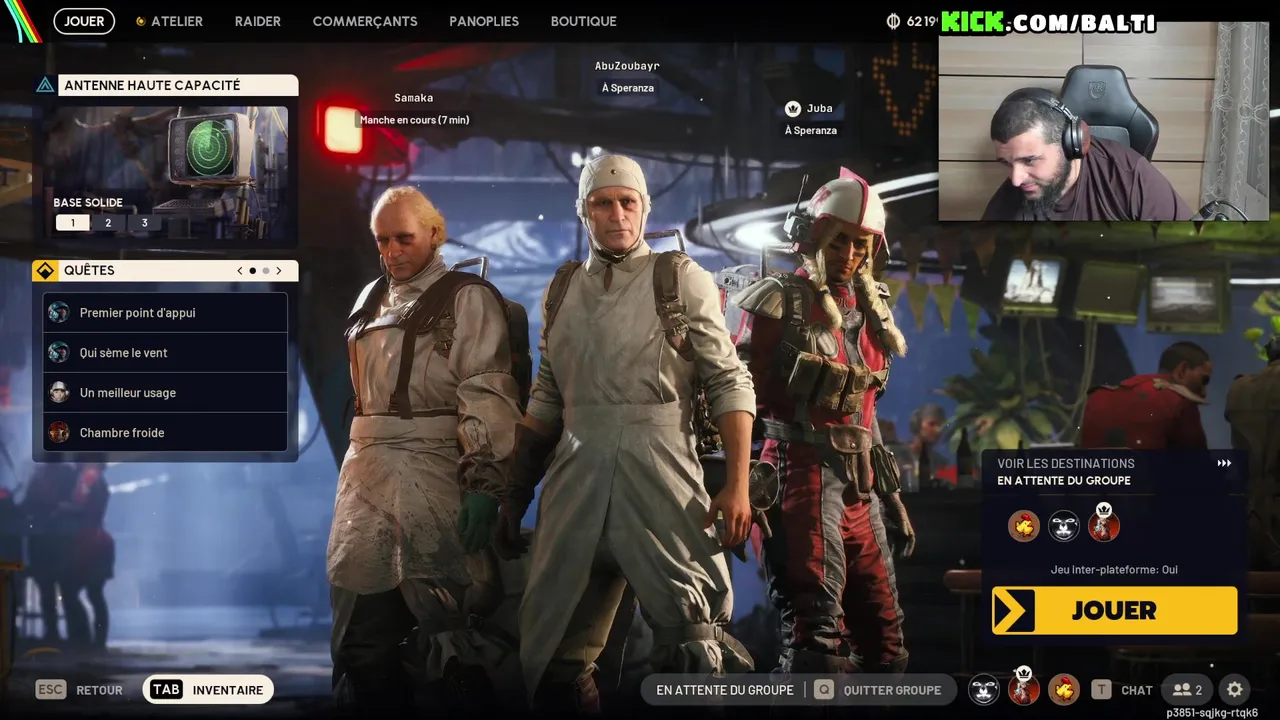Click Retour to go back
The image size is (1280, 720).
pos(99,689)
